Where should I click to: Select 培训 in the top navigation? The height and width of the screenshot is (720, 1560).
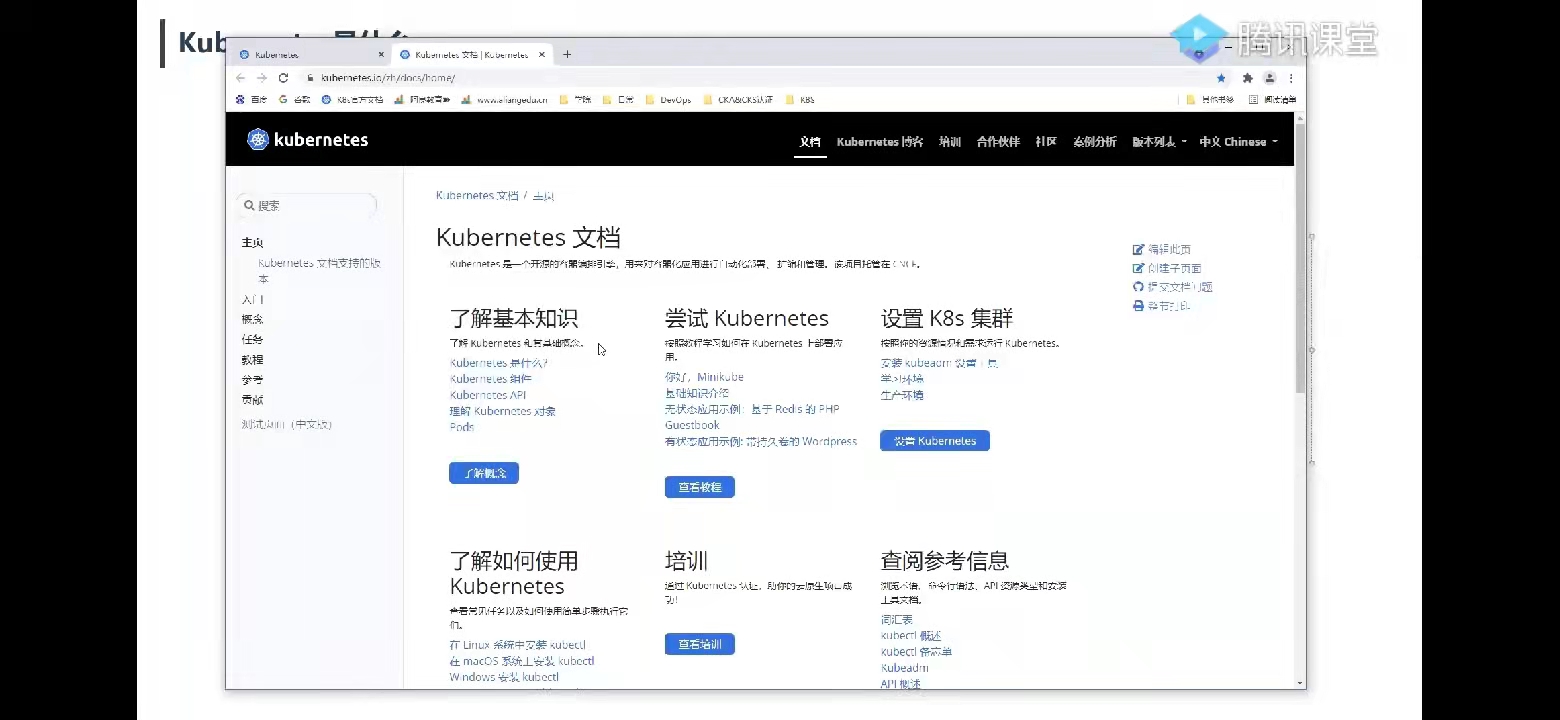click(950, 142)
